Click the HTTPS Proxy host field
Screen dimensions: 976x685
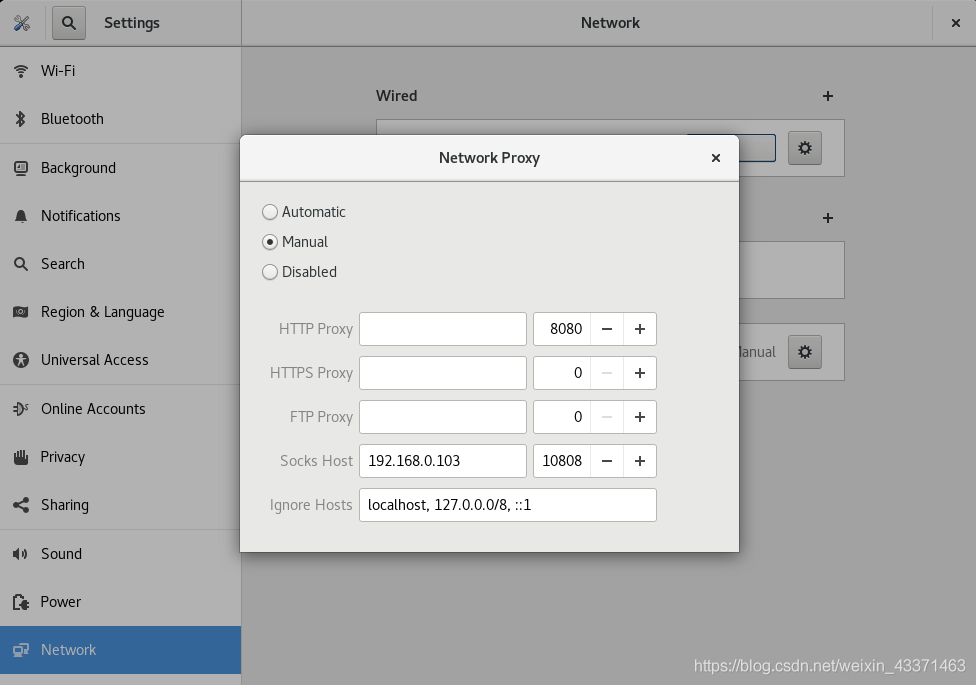click(443, 373)
